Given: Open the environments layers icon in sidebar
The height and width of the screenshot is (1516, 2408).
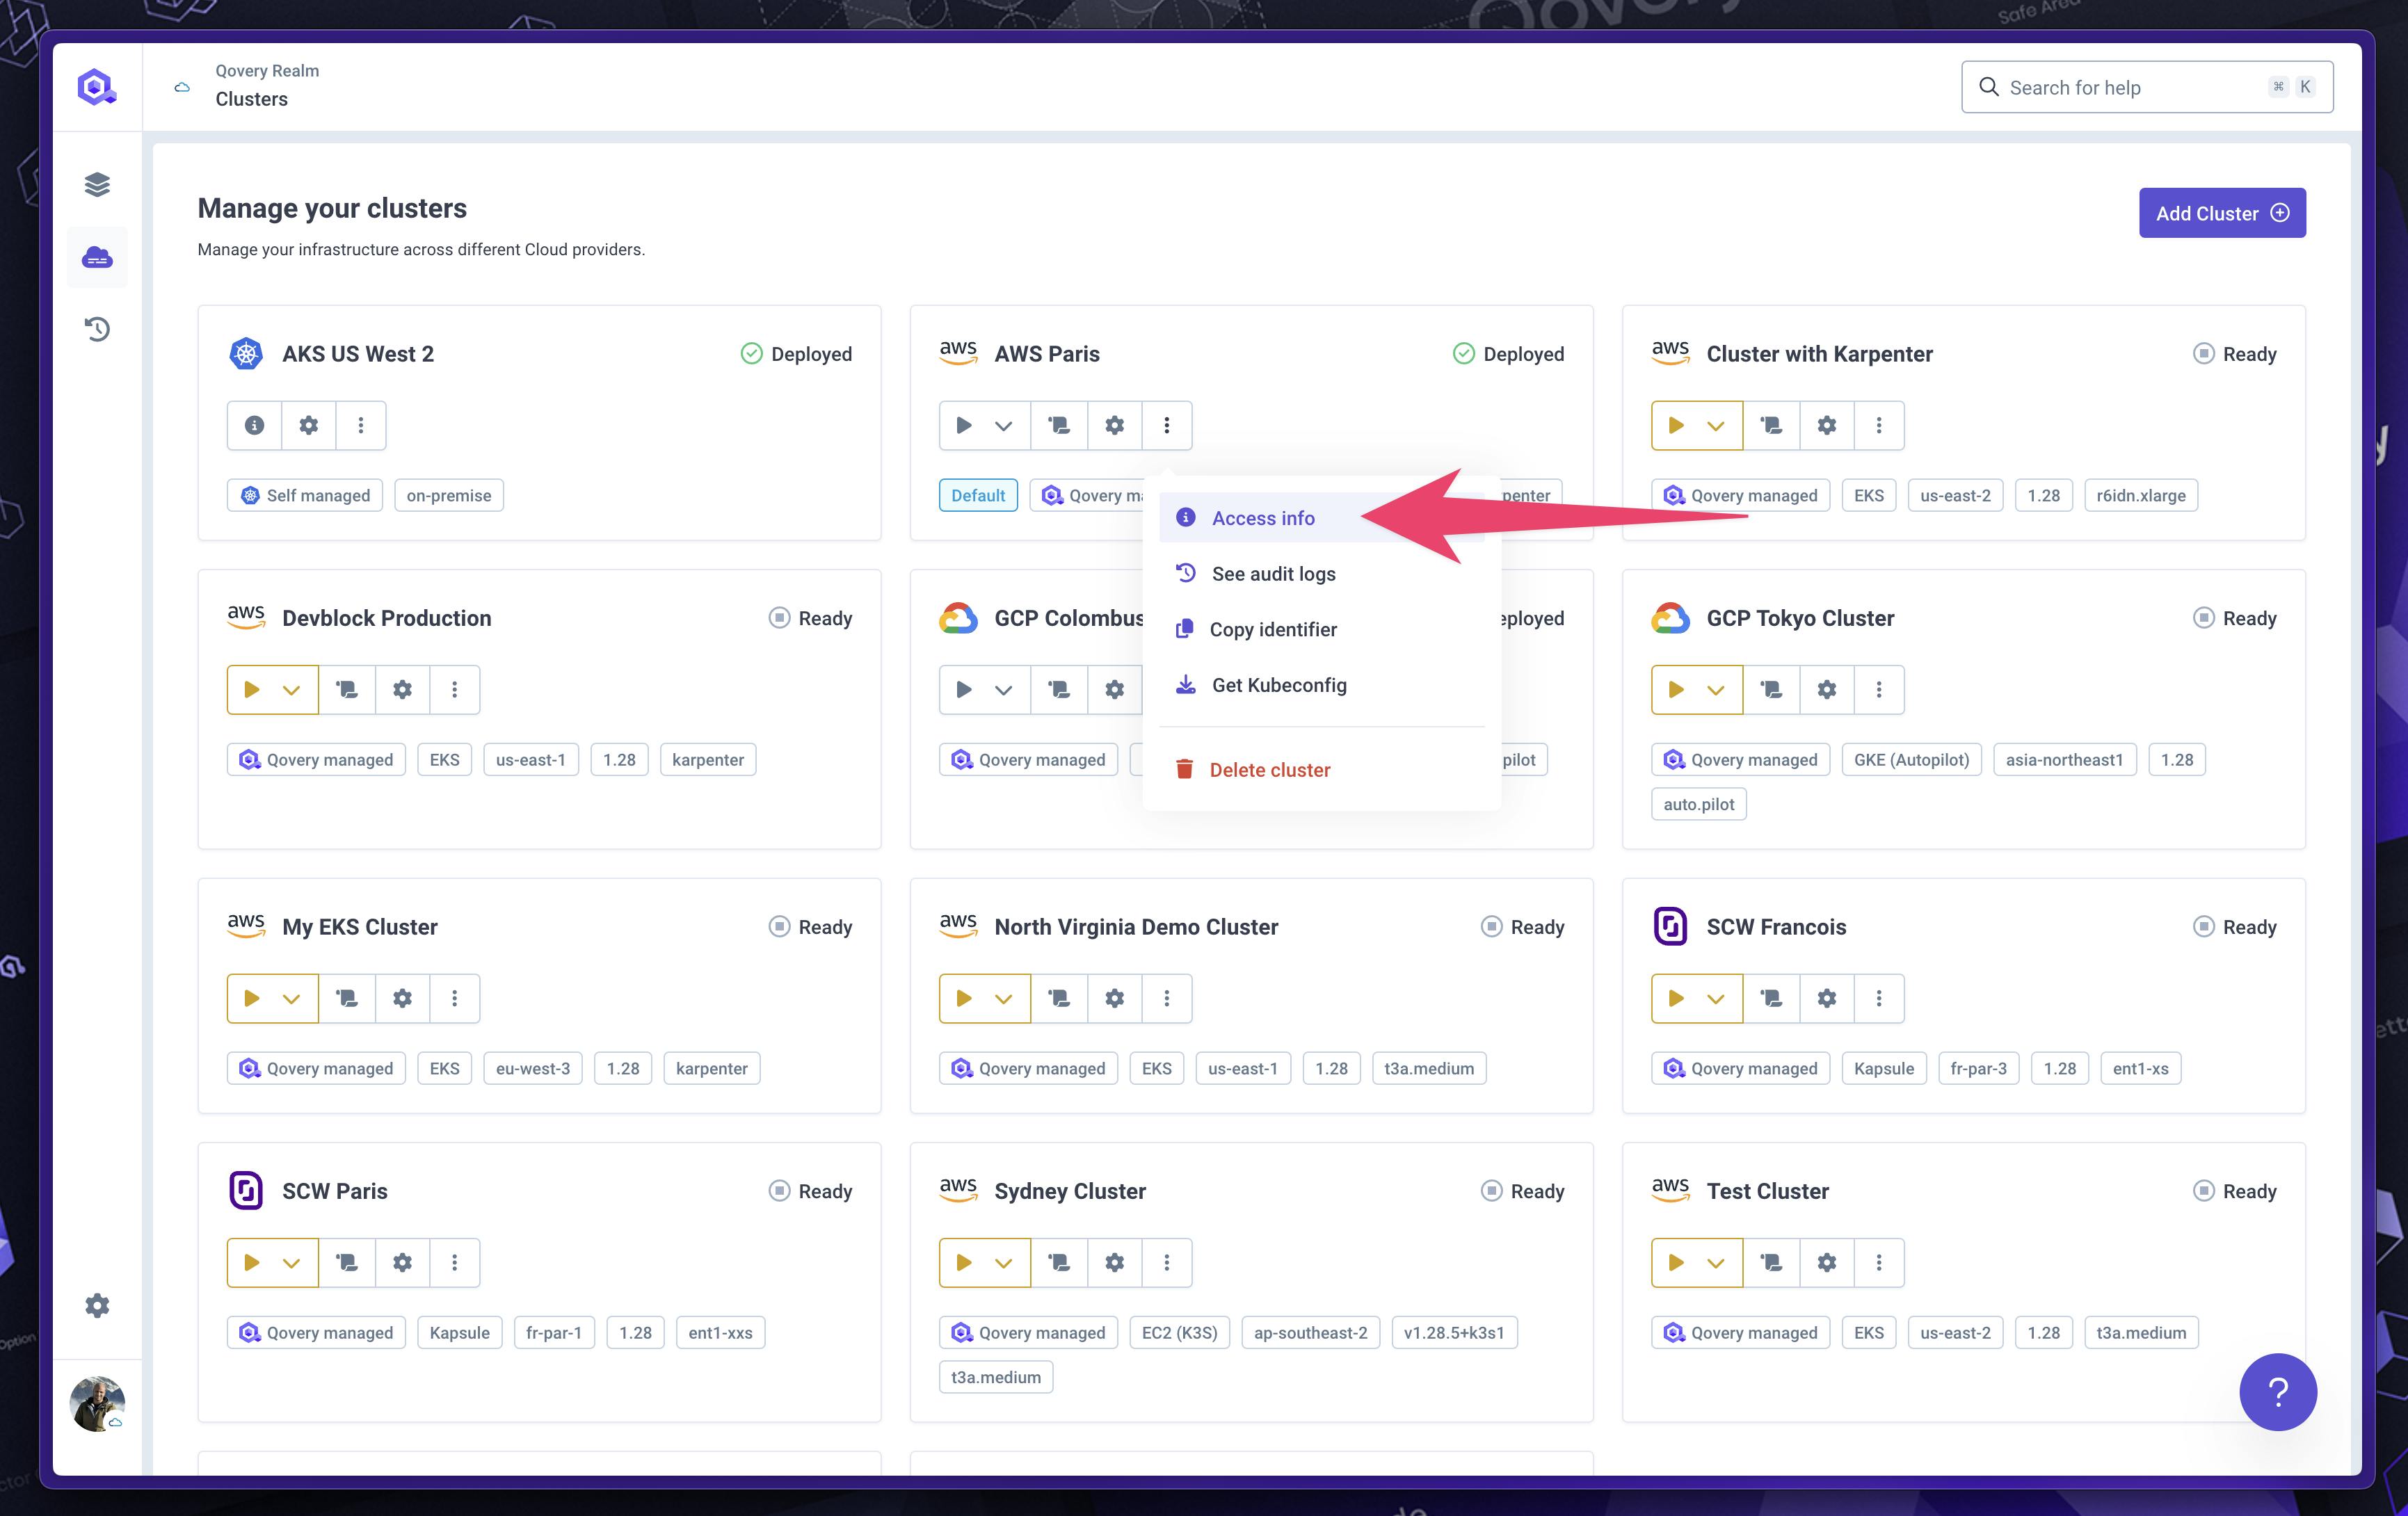Looking at the screenshot, I should click(x=97, y=184).
